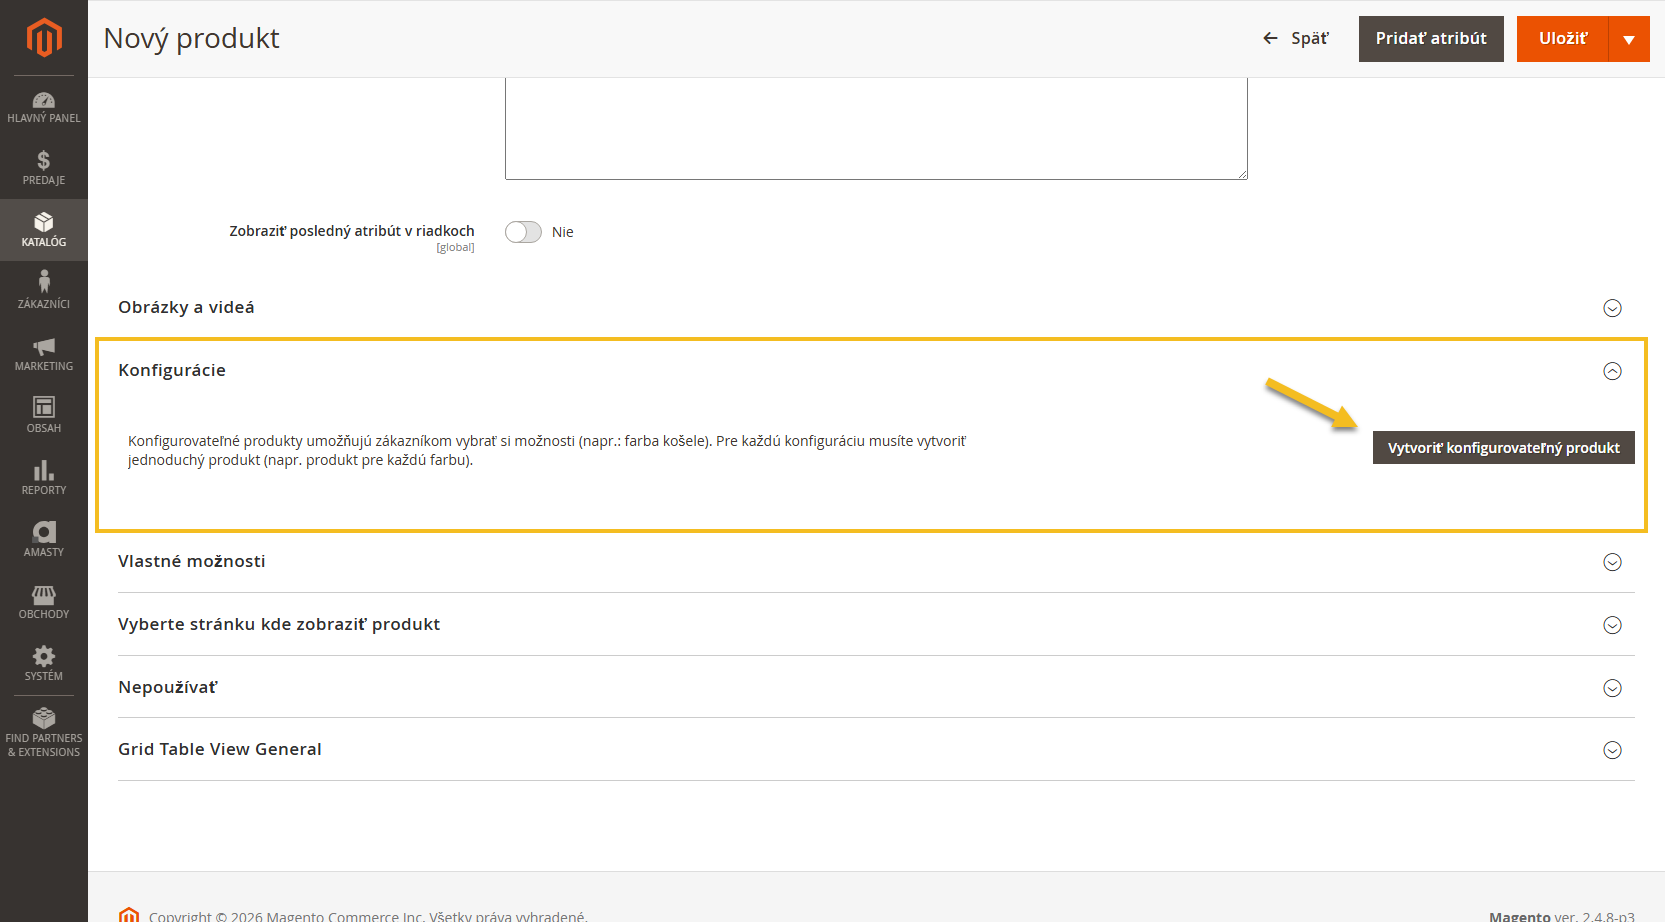1665x922 pixels.
Task: Open the Obchody stores icon
Action: point(44,595)
